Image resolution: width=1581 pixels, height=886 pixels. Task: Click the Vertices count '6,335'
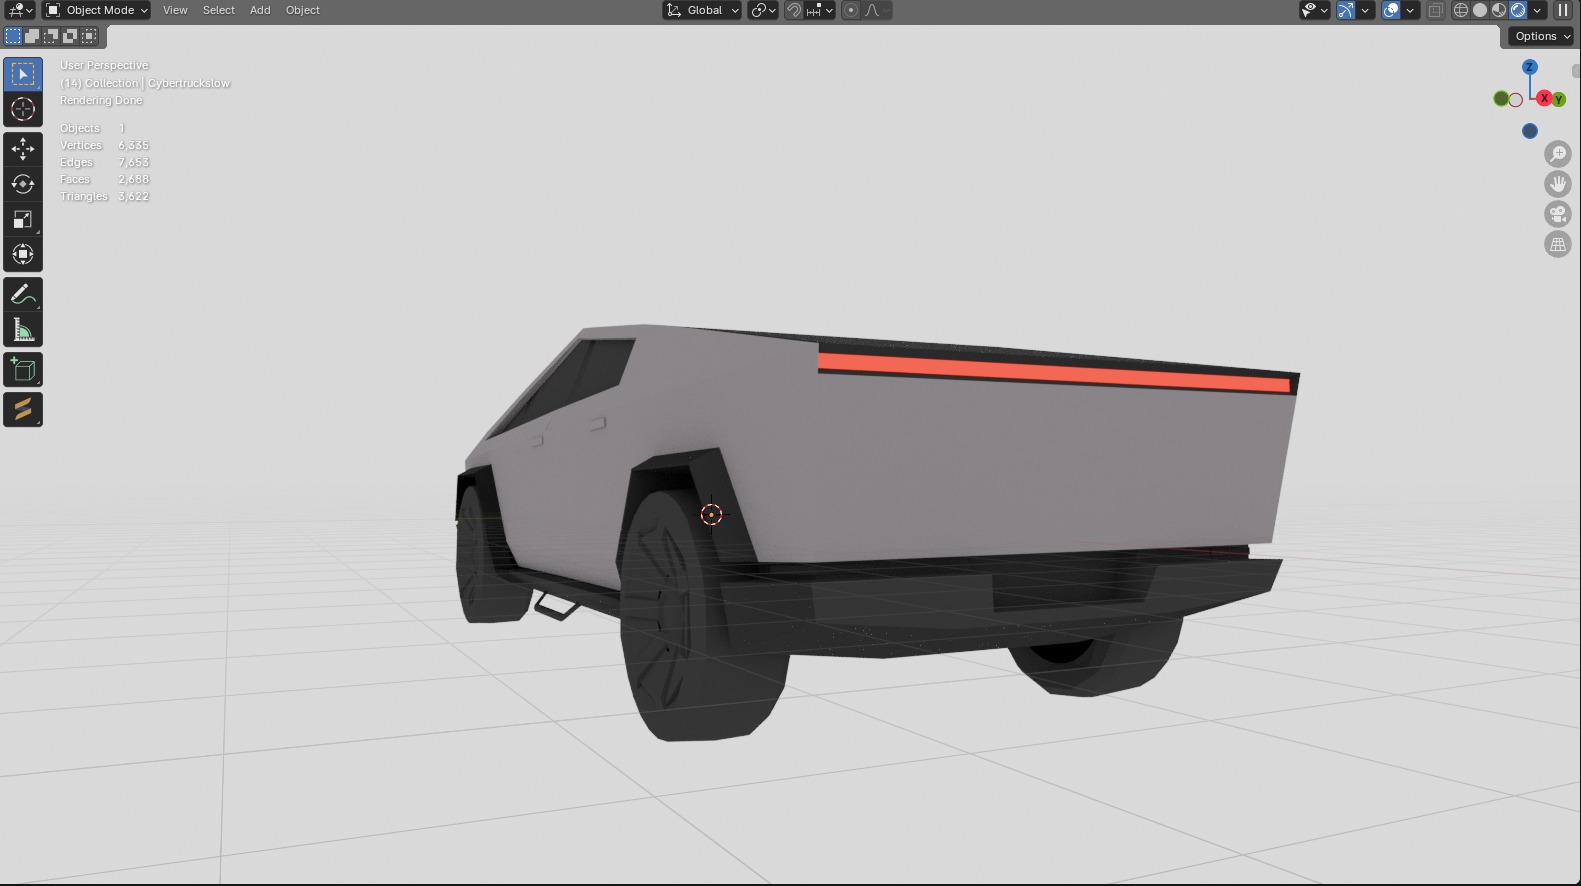(x=133, y=145)
